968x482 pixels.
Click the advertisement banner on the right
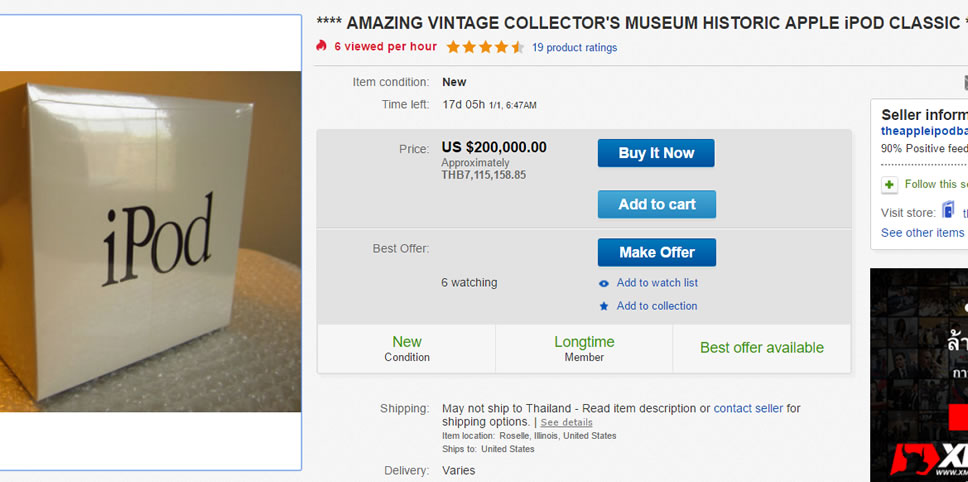[919, 375]
